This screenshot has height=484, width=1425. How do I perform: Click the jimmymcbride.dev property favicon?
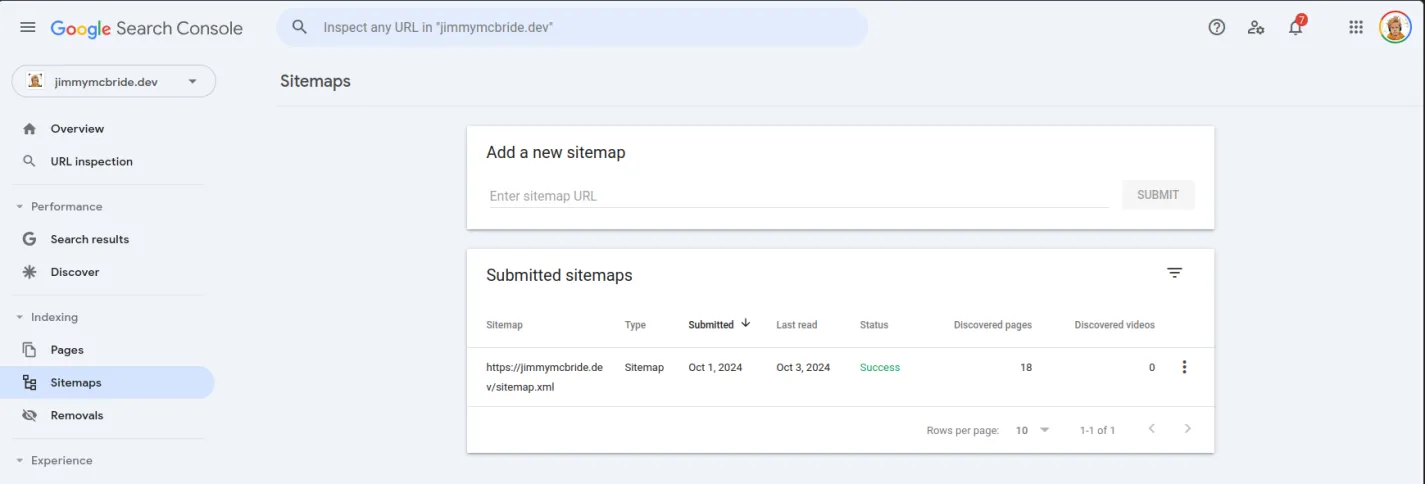(x=36, y=81)
